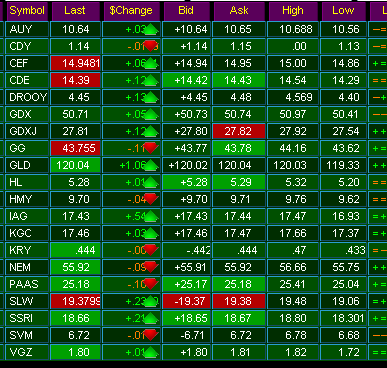Image resolution: width=387 pixels, height=368 pixels.
Task: Click the Ask column header
Action: (x=239, y=11)
